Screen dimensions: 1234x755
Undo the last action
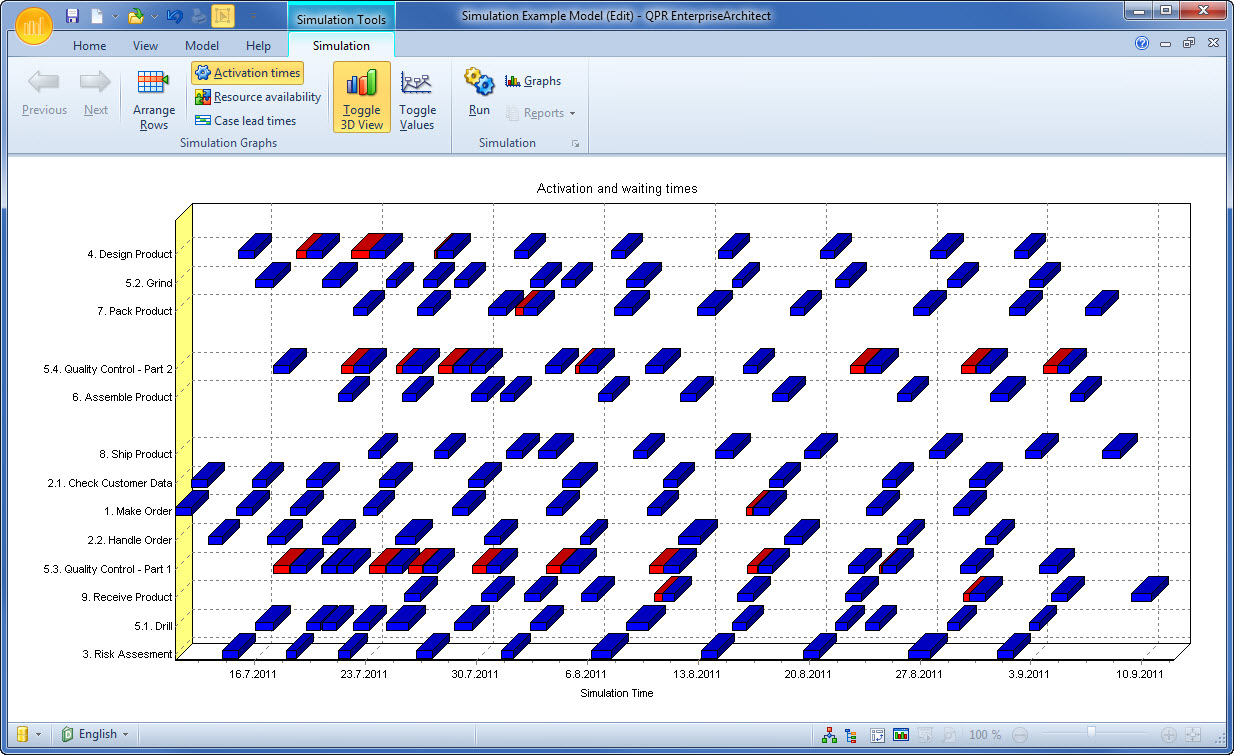[172, 15]
